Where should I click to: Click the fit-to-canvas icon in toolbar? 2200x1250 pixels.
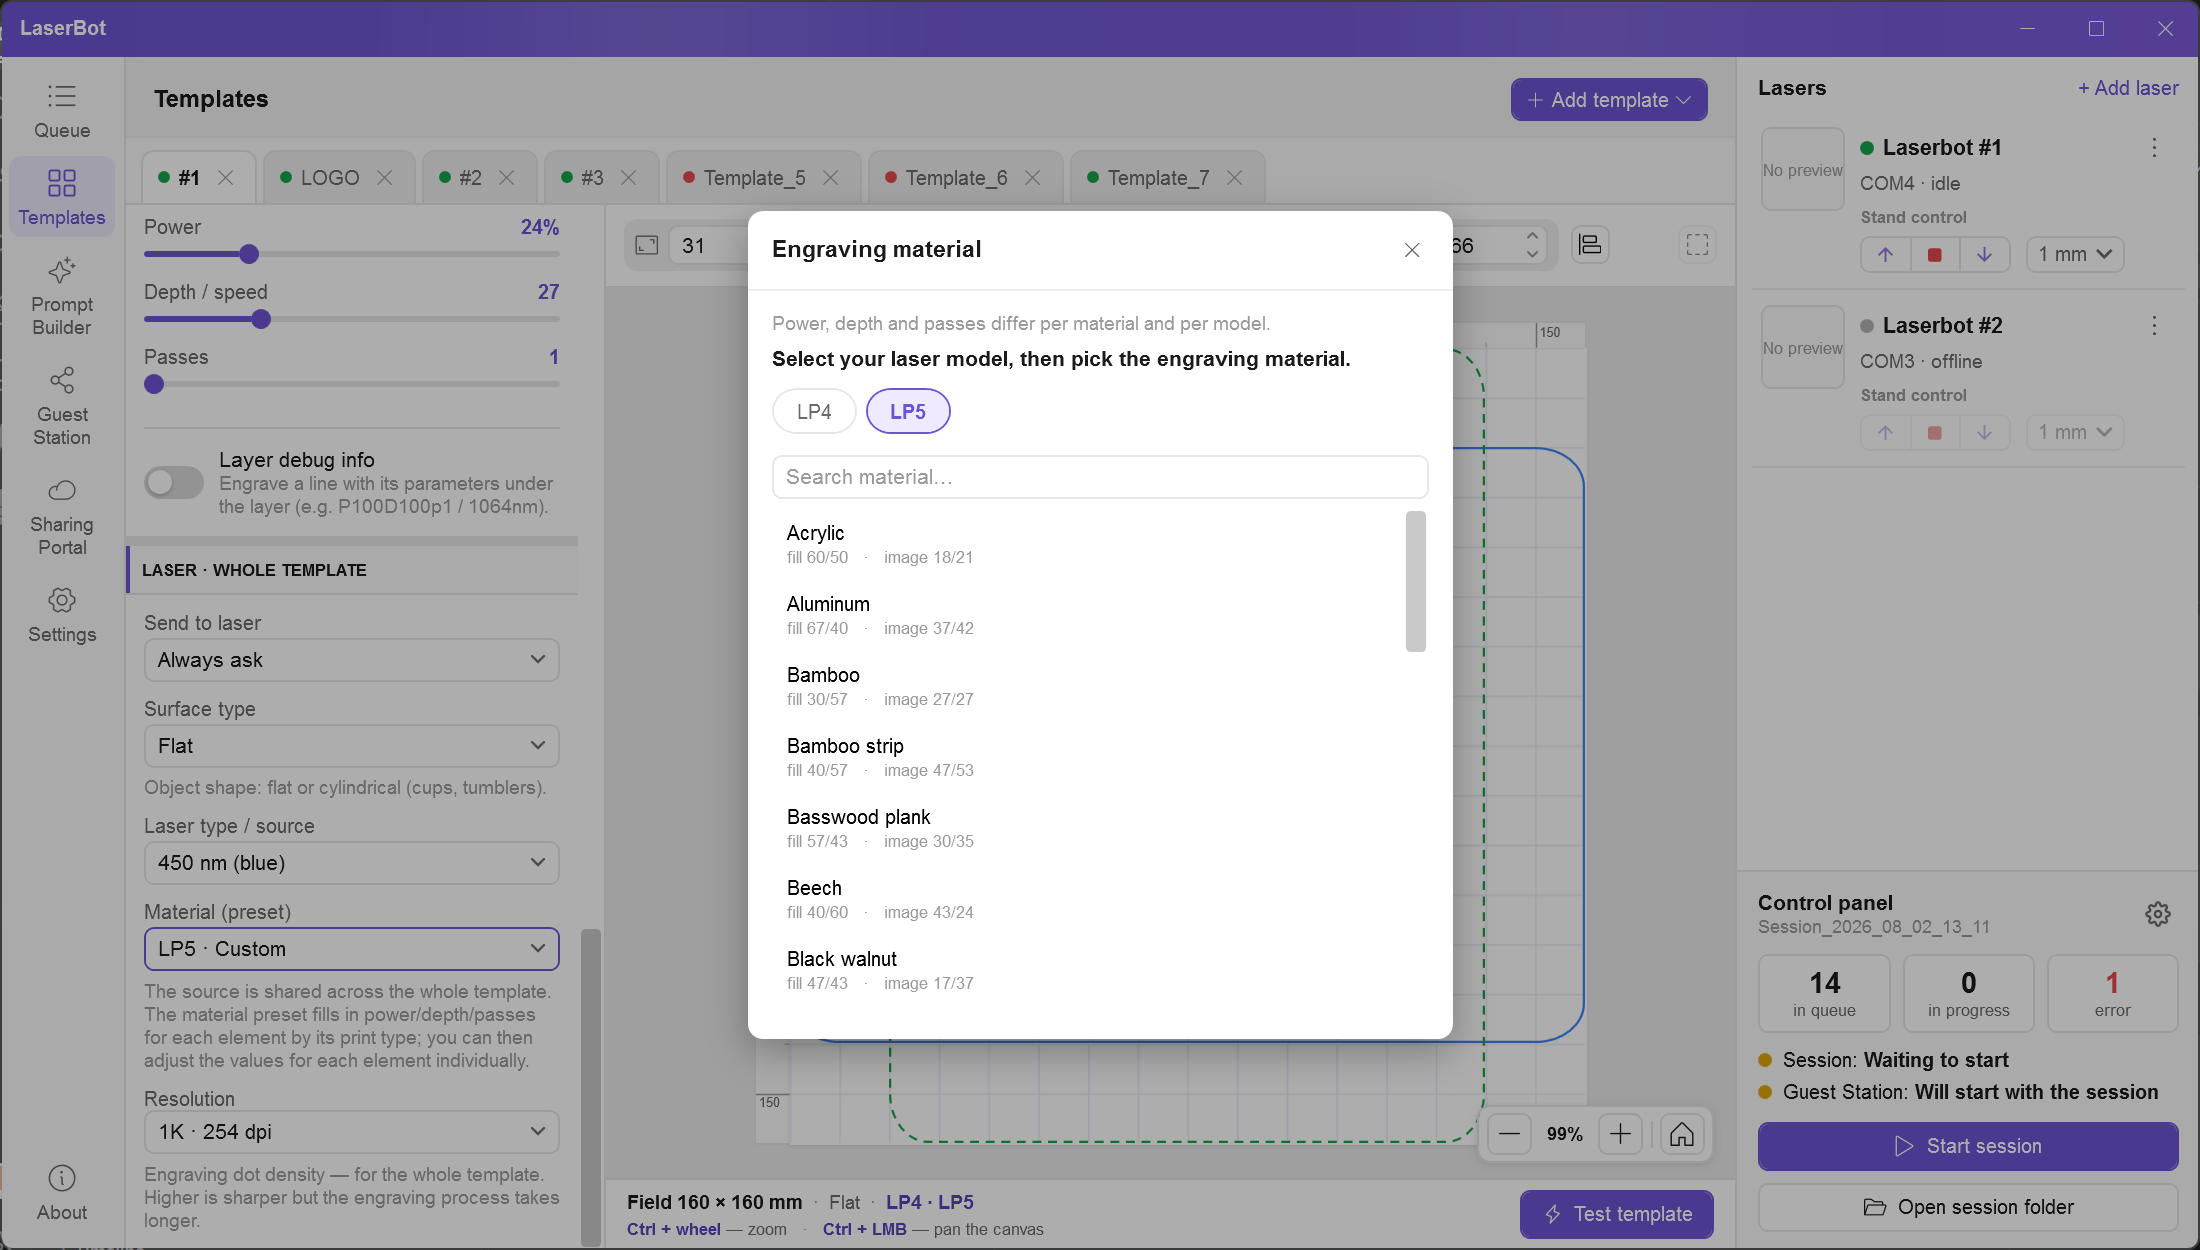click(647, 245)
